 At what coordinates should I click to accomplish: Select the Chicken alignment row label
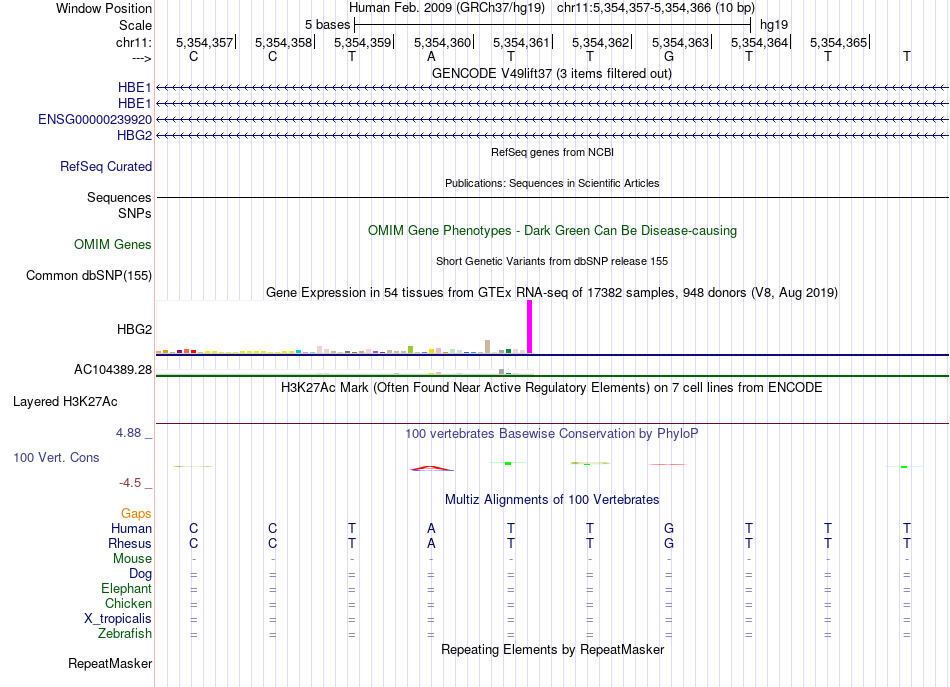pyautogui.click(x=128, y=603)
